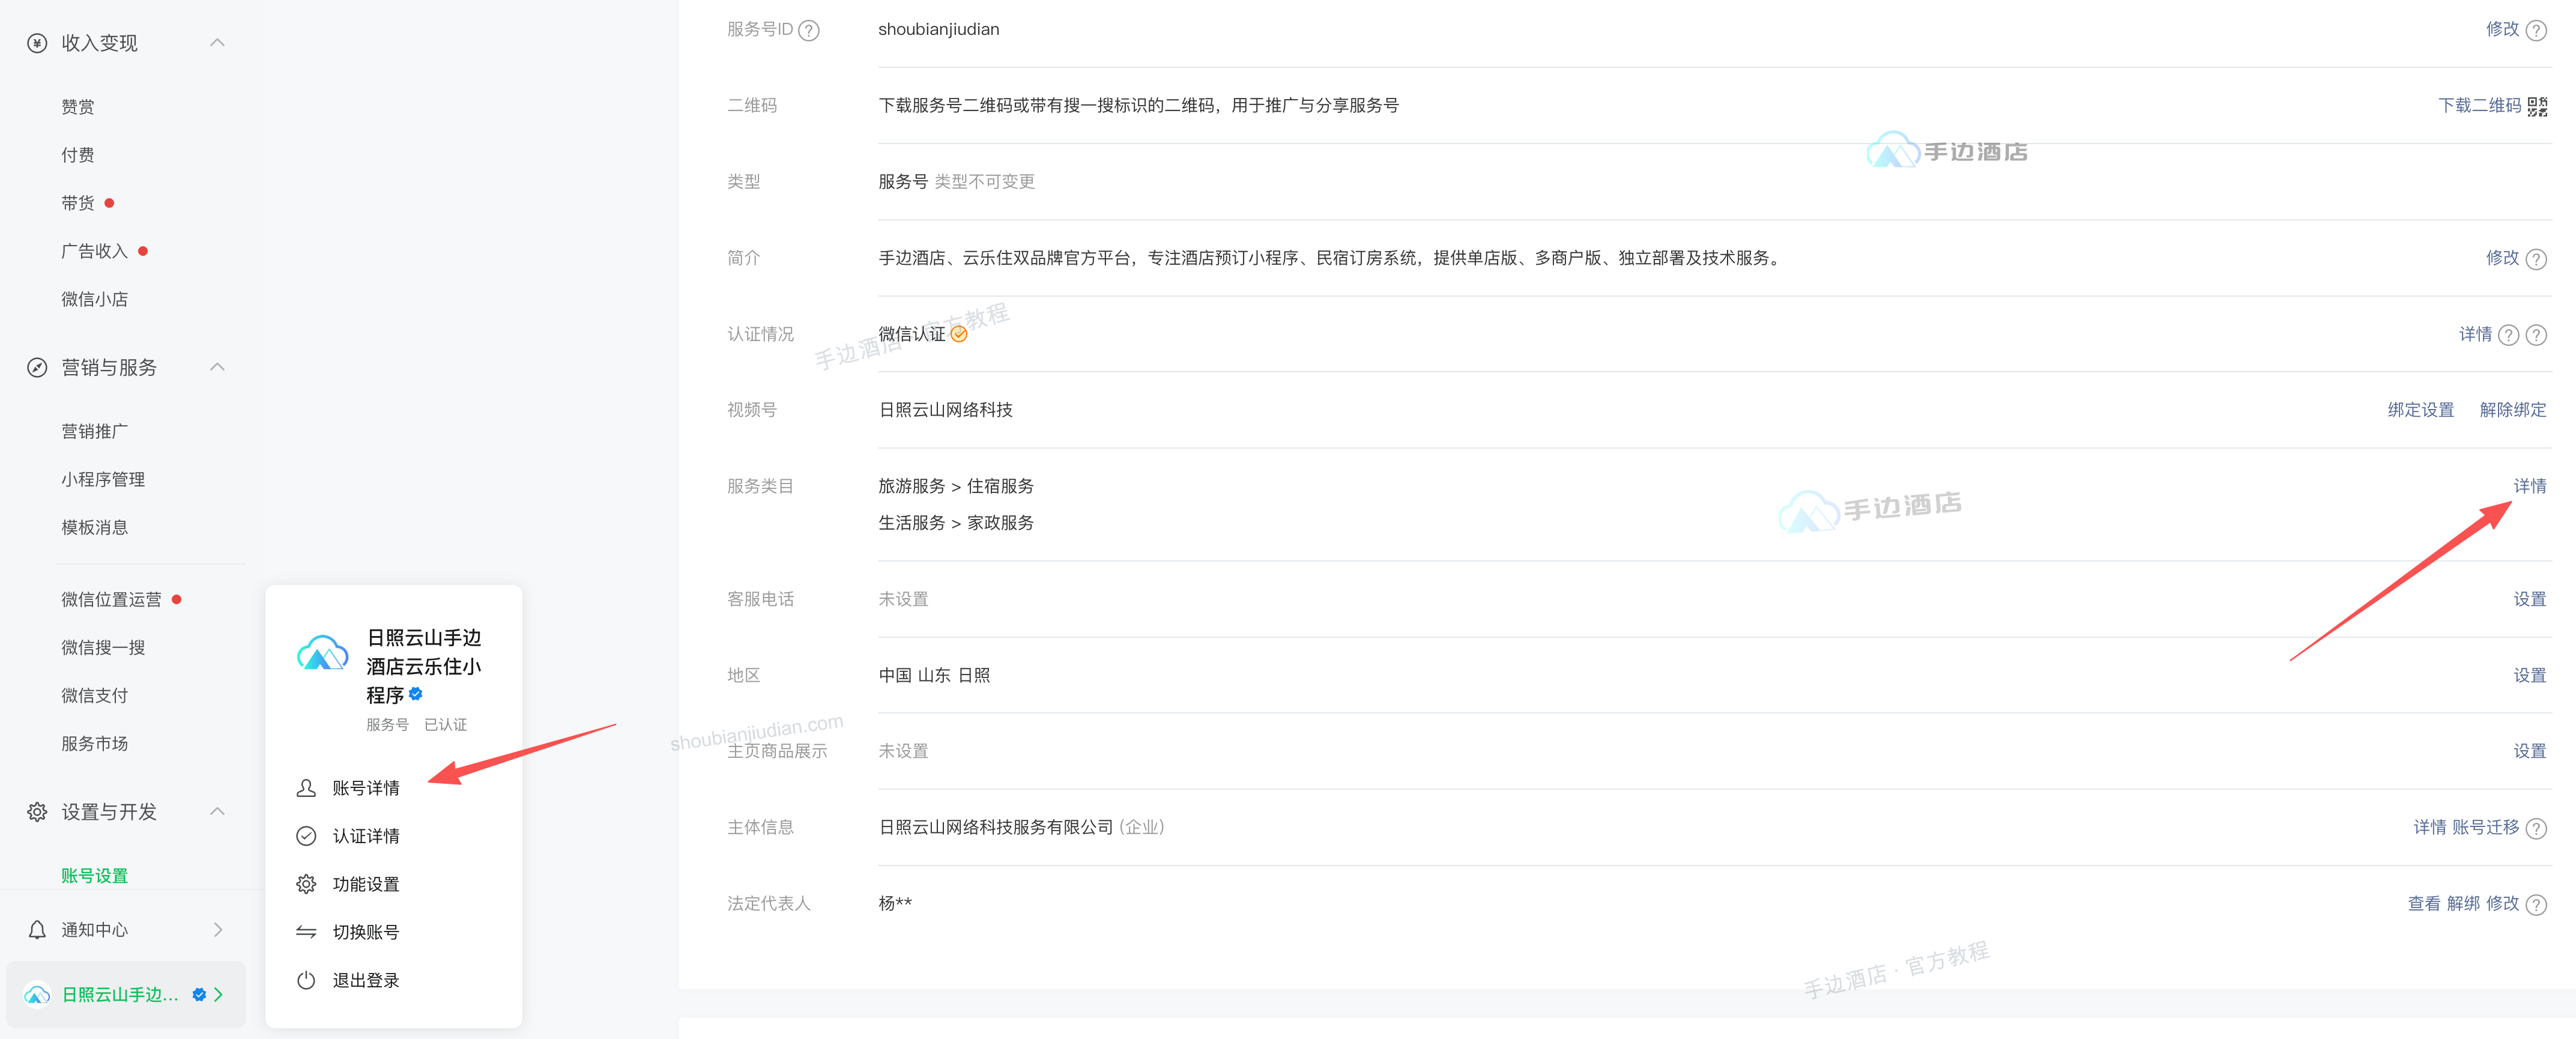Click 详情 in 认证情况 row
2576x1039 pixels.
coord(2475,334)
